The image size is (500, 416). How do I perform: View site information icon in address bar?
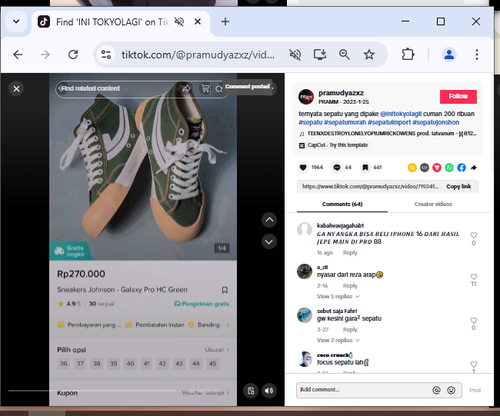[106, 54]
